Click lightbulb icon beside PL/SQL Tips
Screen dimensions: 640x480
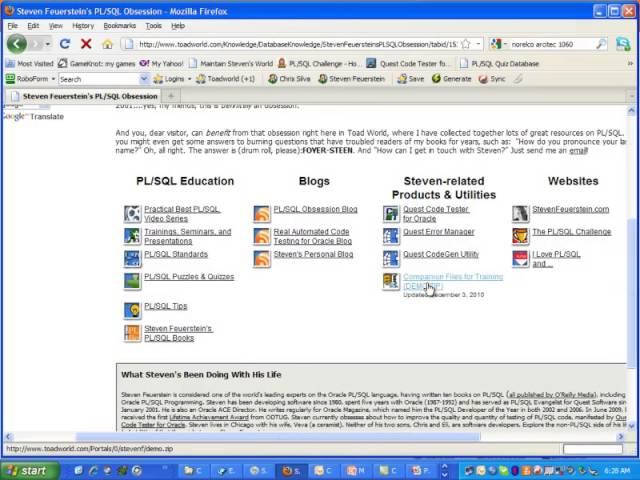pyautogui.click(x=132, y=310)
